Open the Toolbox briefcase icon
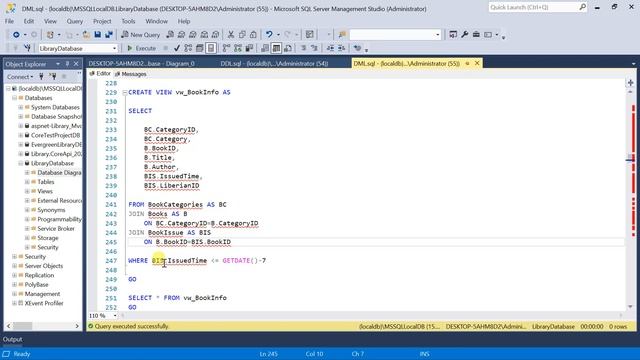 pyautogui.click(x=476, y=35)
